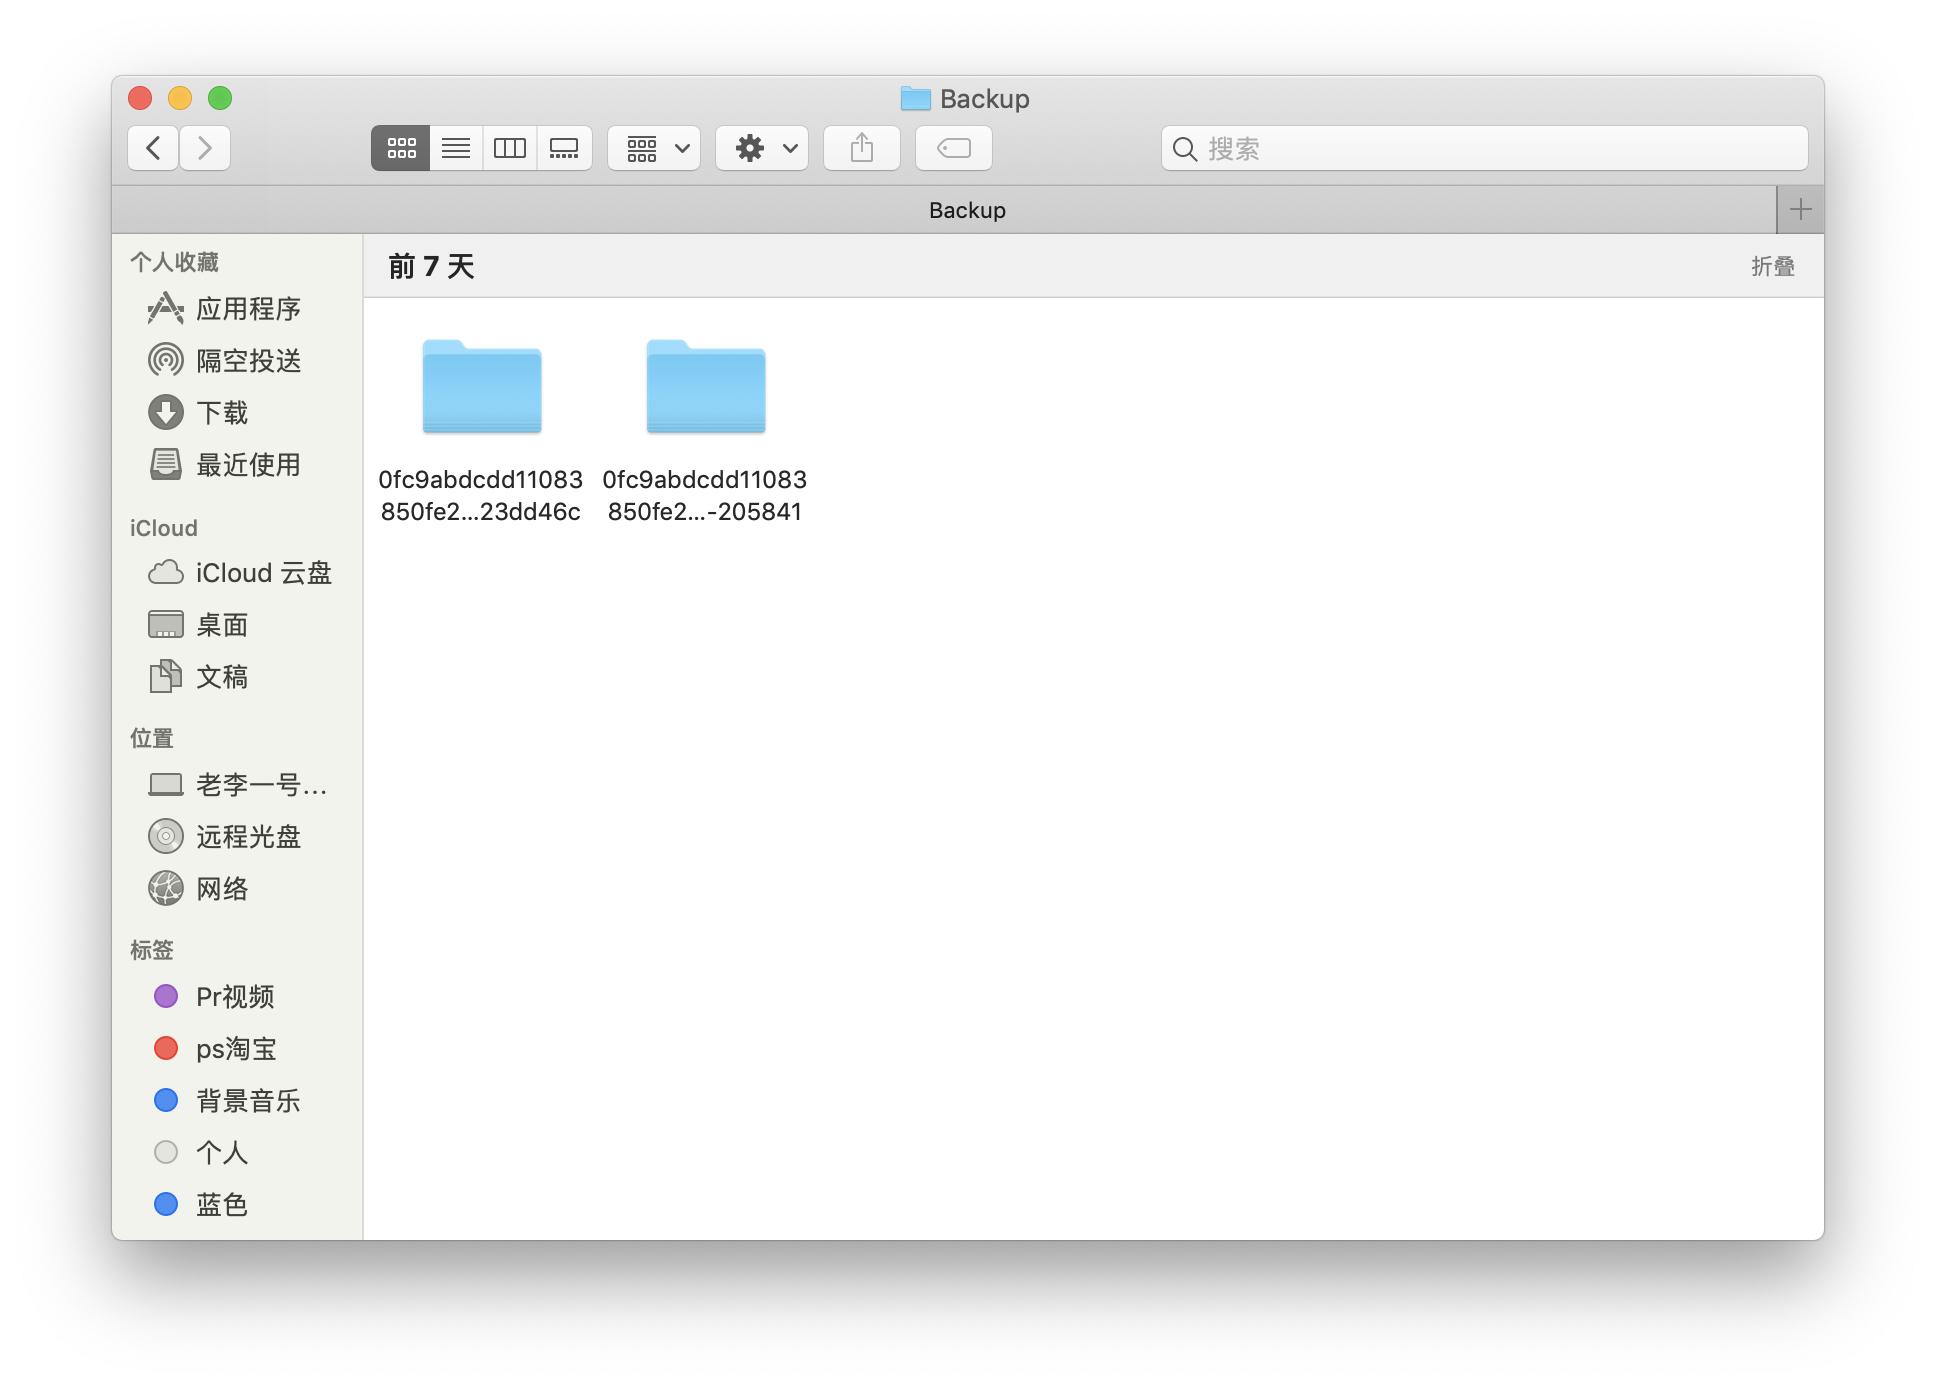Click the Share toolbar button
The width and height of the screenshot is (1936, 1388).
pos(861,148)
